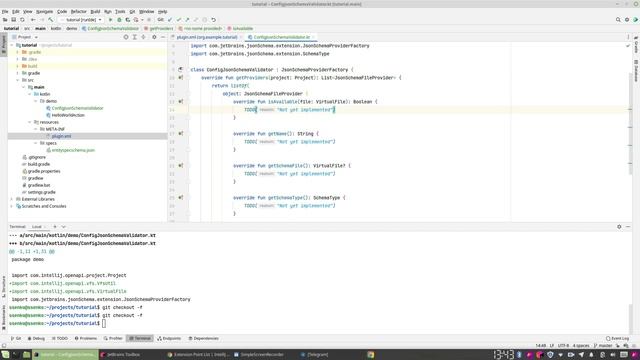Collapse the resources folder node
Image resolution: width=640 pixels, height=360 pixels.
pos(29,122)
